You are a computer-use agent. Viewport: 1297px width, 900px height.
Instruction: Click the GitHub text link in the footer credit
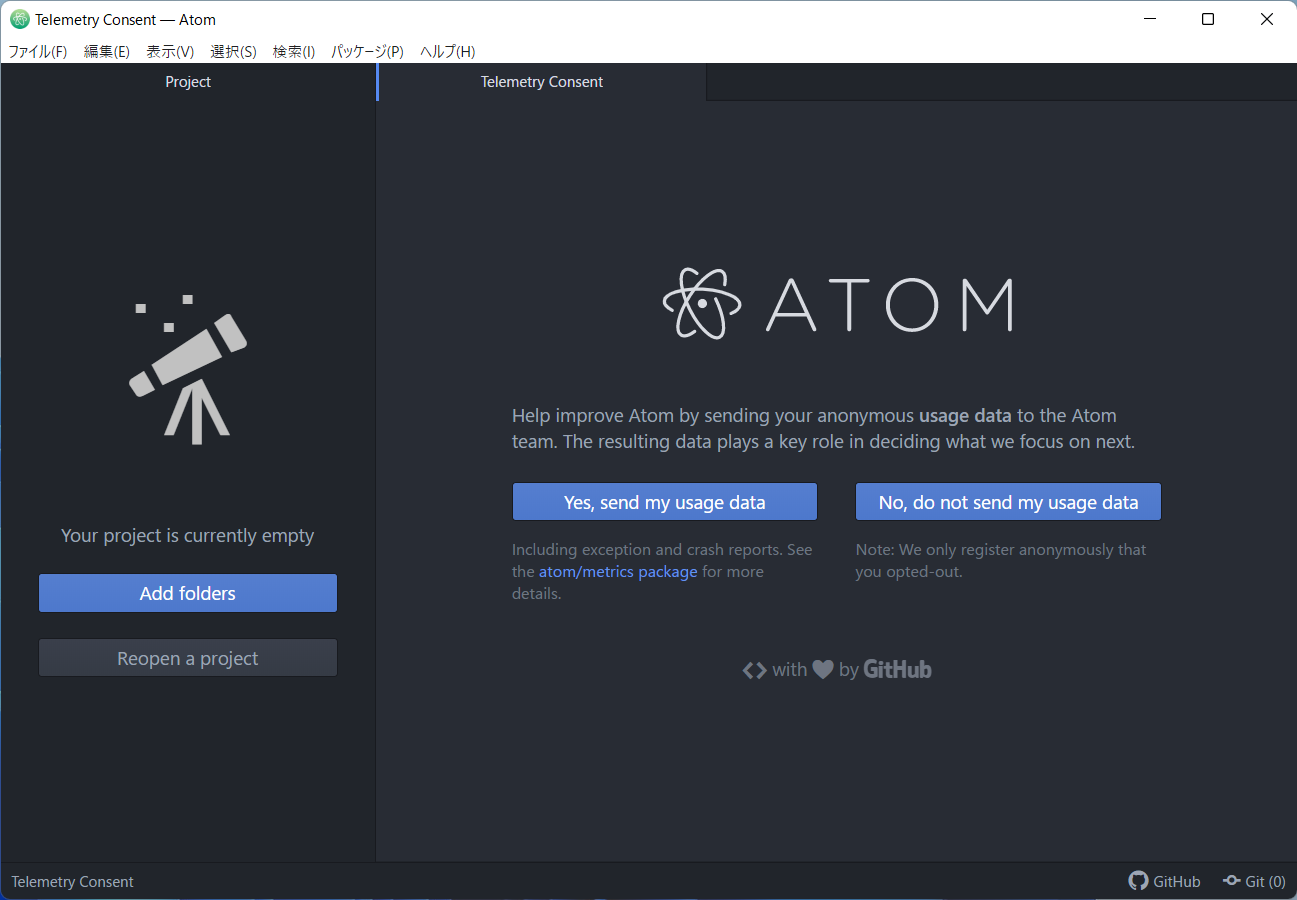pos(897,669)
